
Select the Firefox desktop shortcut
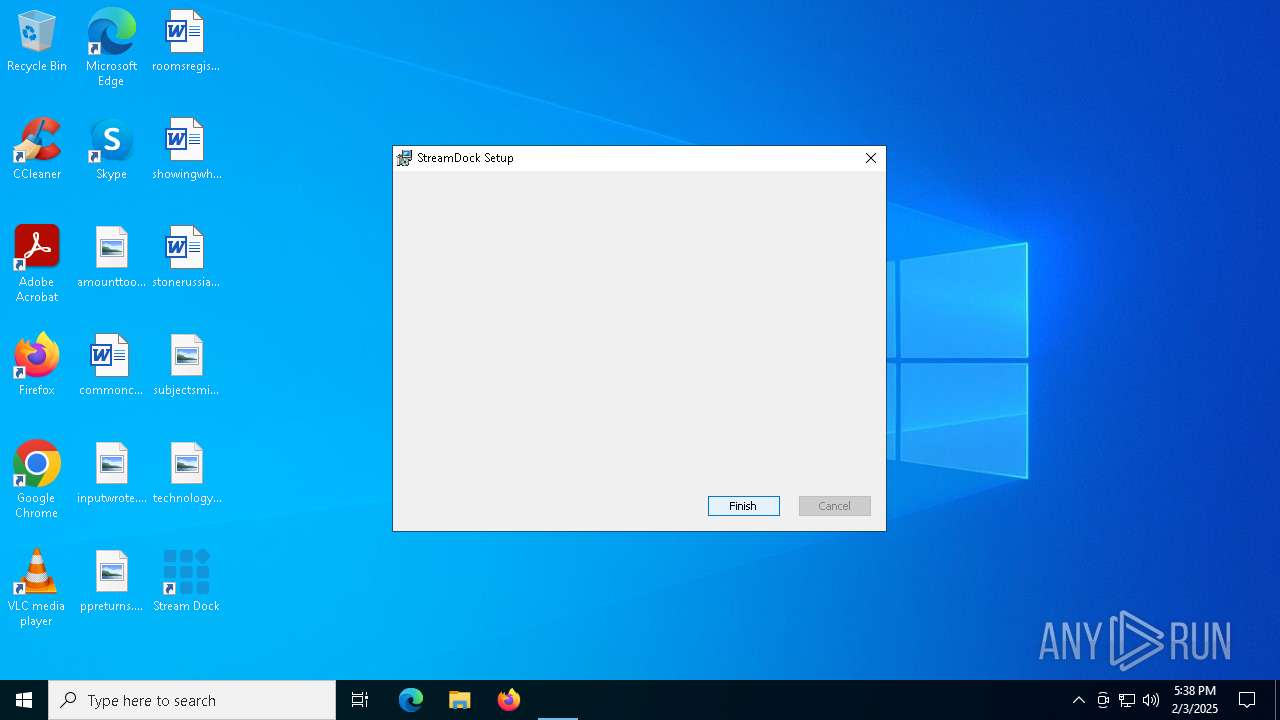tap(37, 365)
